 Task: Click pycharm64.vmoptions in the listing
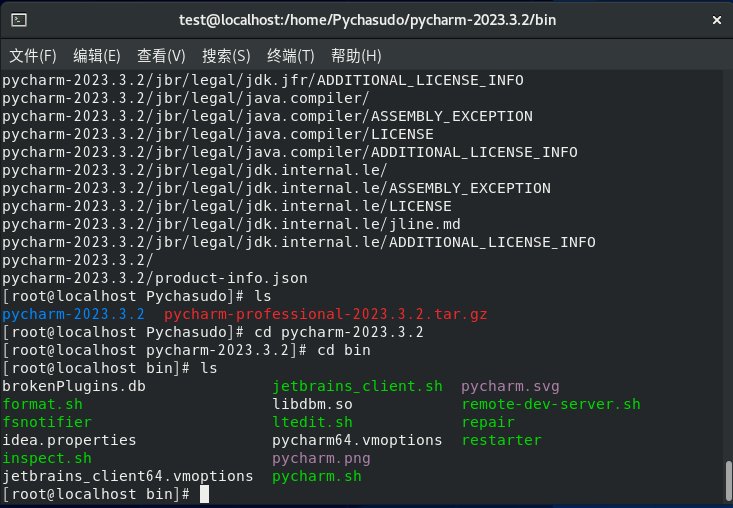pos(357,440)
